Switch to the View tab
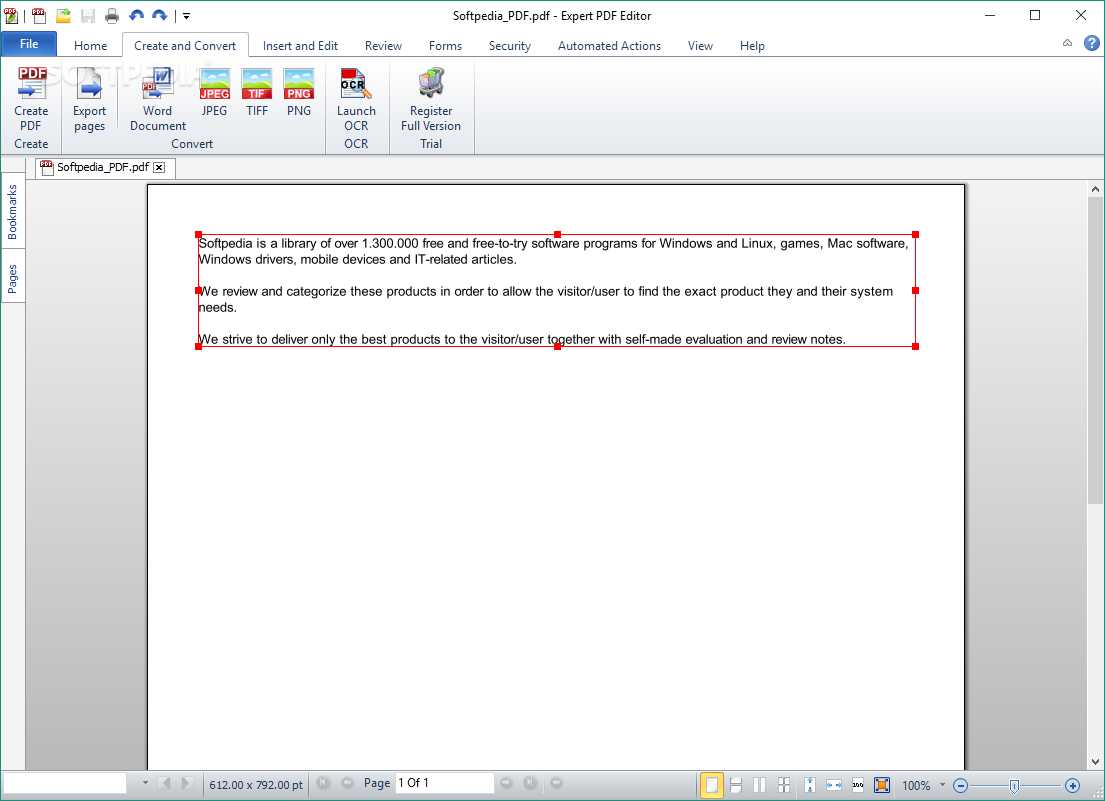This screenshot has height=801, width=1105. pyautogui.click(x=700, y=46)
